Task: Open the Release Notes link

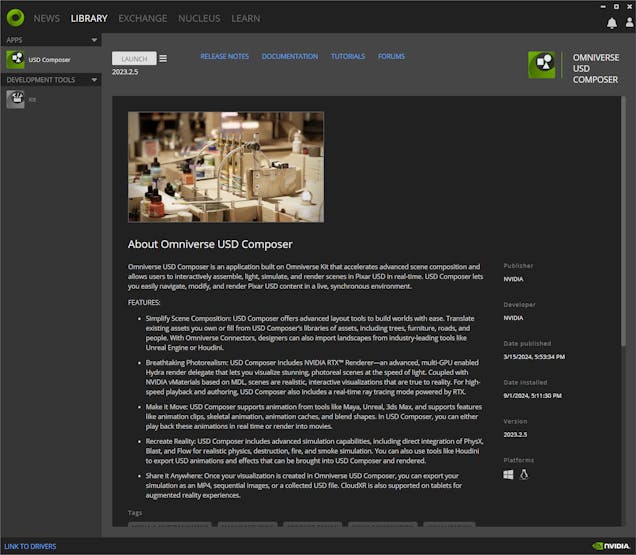Action: [x=224, y=57]
